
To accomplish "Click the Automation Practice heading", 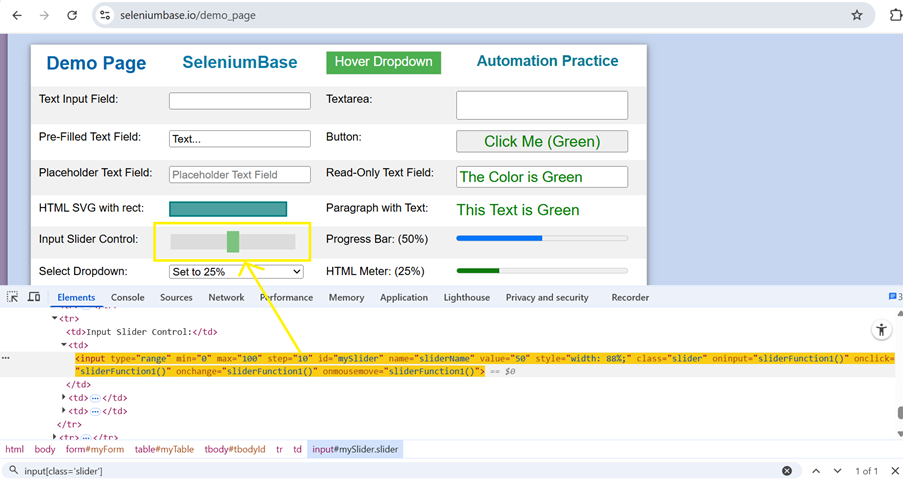I will (x=547, y=61).
